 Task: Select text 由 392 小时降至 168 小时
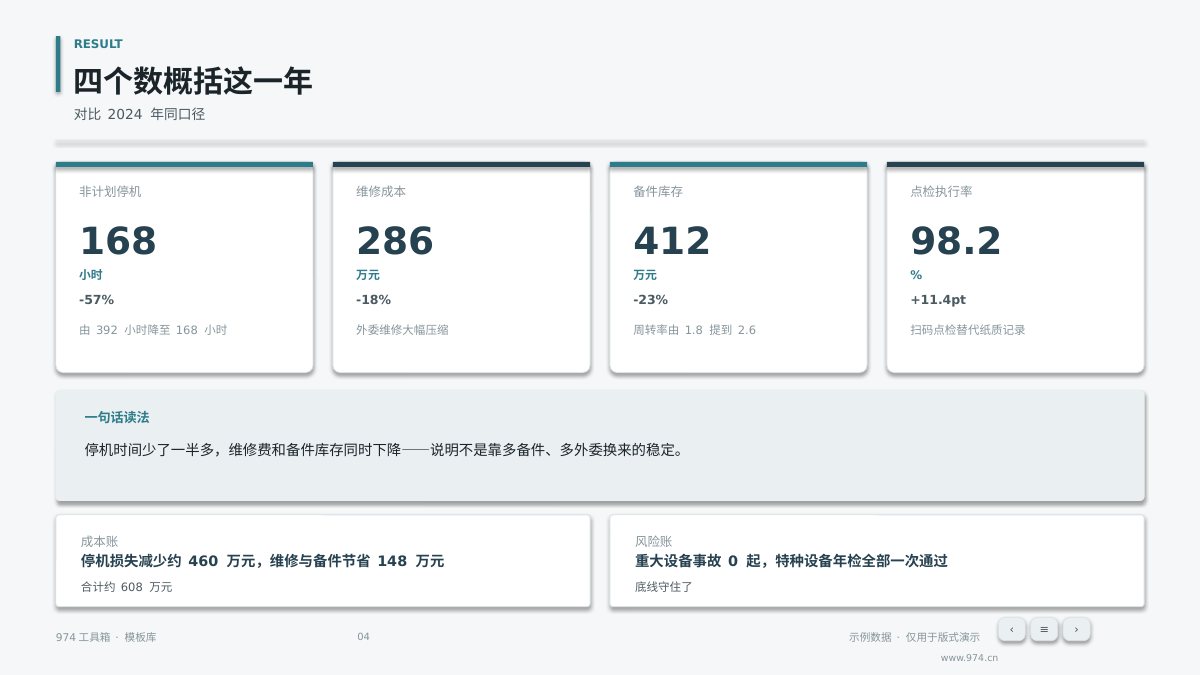pyautogui.click(x=154, y=330)
